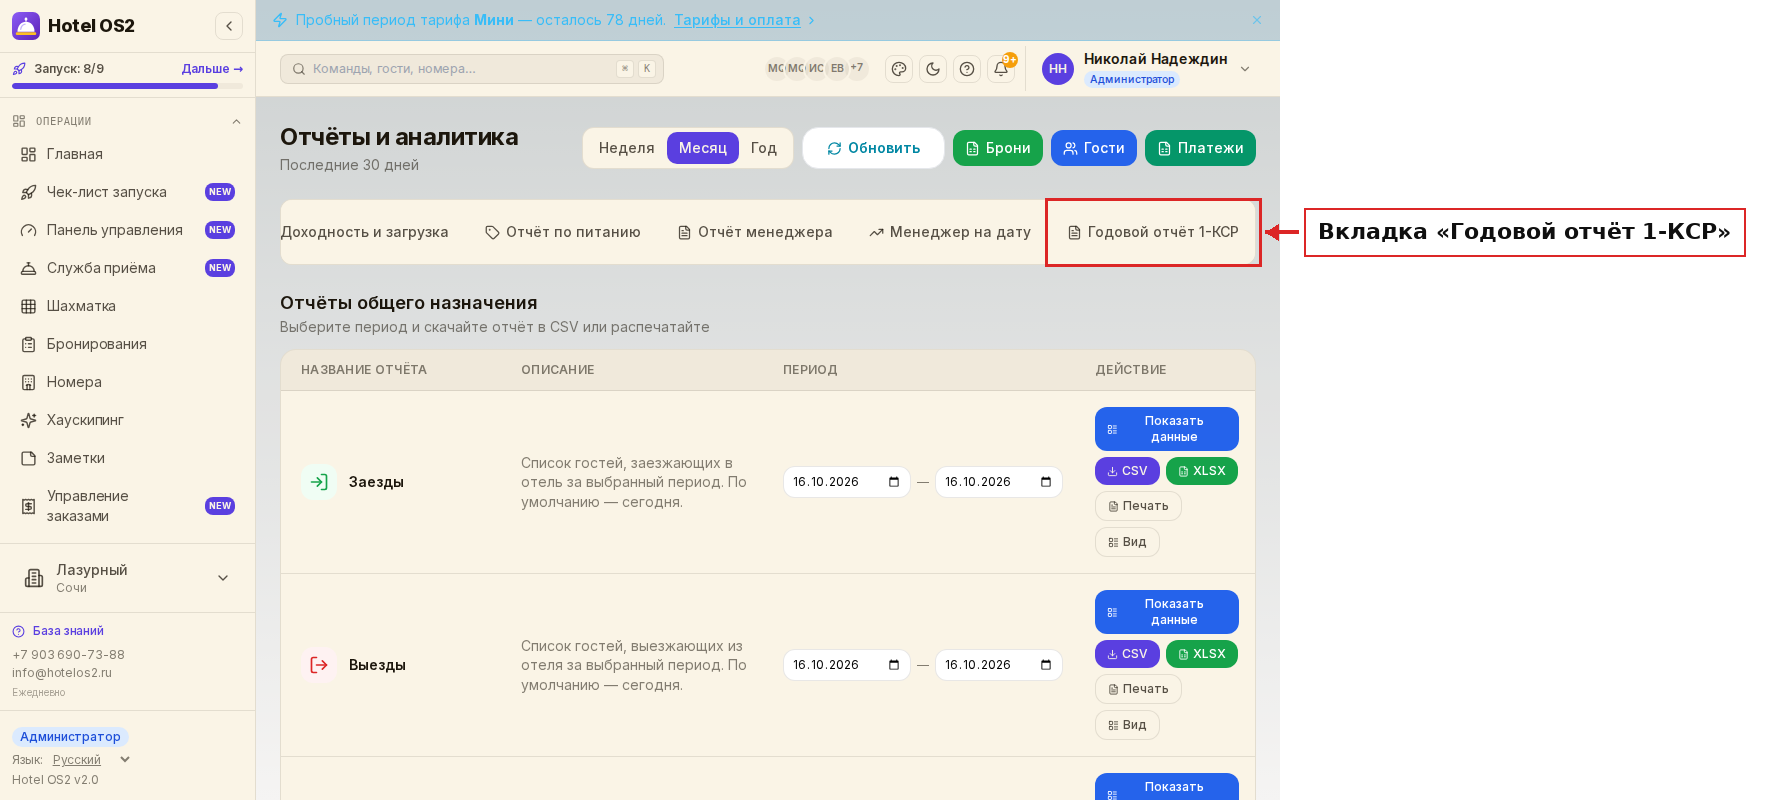Open the Русский language dropdown

[91, 760]
